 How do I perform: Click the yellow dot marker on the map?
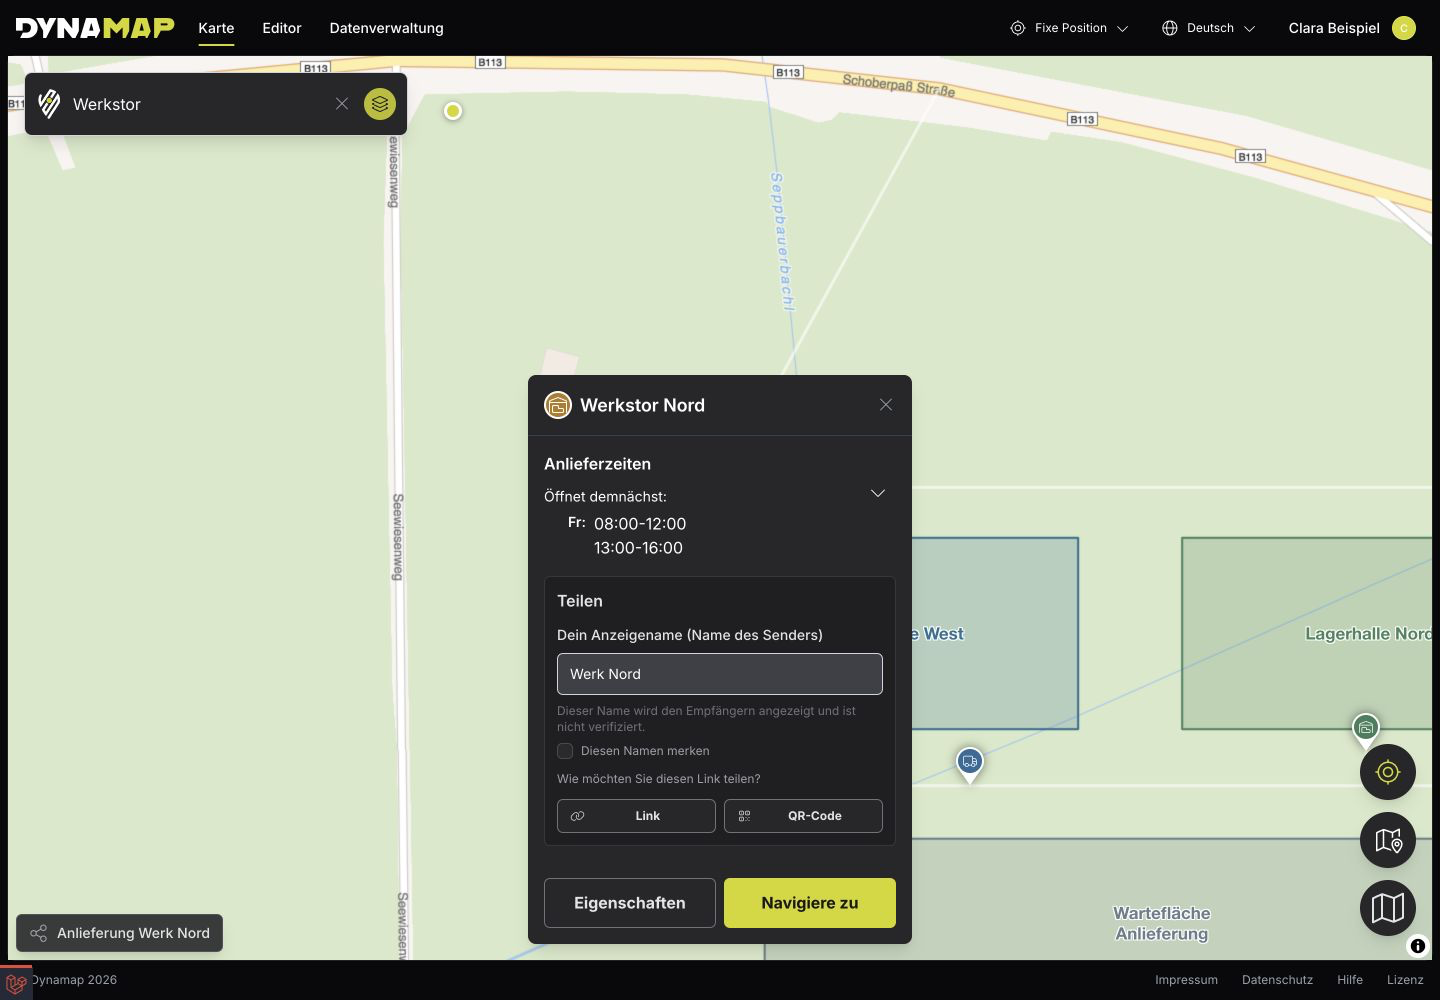tap(453, 111)
